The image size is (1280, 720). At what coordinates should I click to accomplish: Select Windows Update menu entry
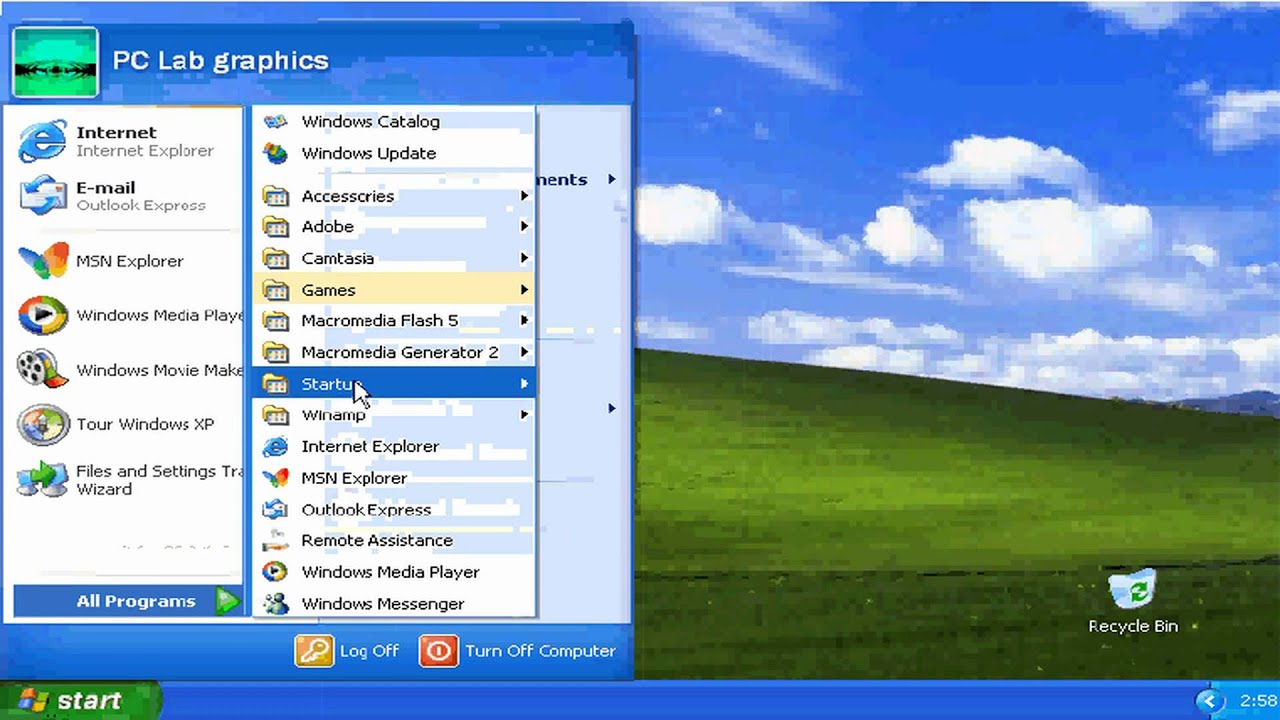pyautogui.click(x=395, y=153)
